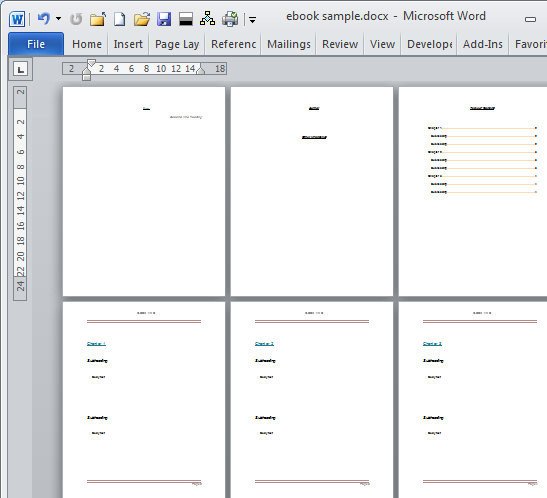This screenshot has width=547, height=498.
Task: Click the vertical ruler
Action: point(20,193)
